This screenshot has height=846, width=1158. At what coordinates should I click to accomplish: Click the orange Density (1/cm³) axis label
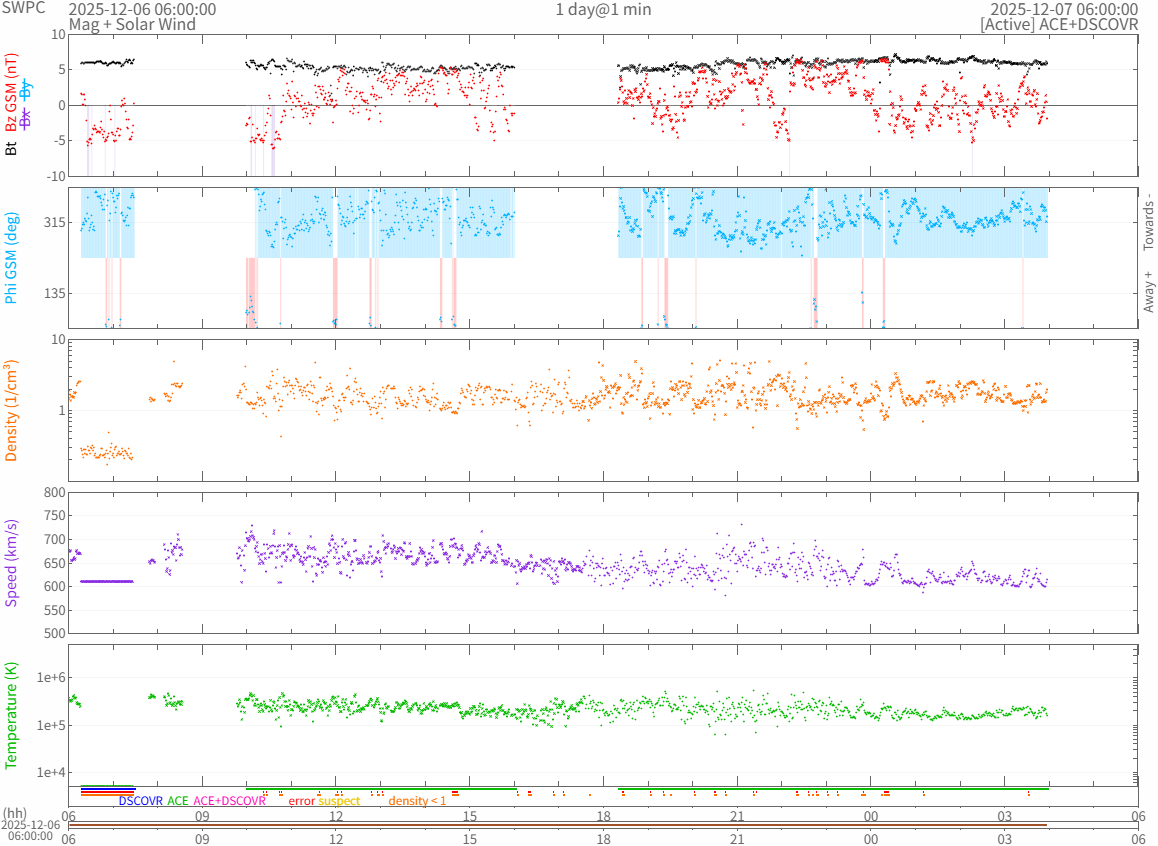[x=12, y=410]
